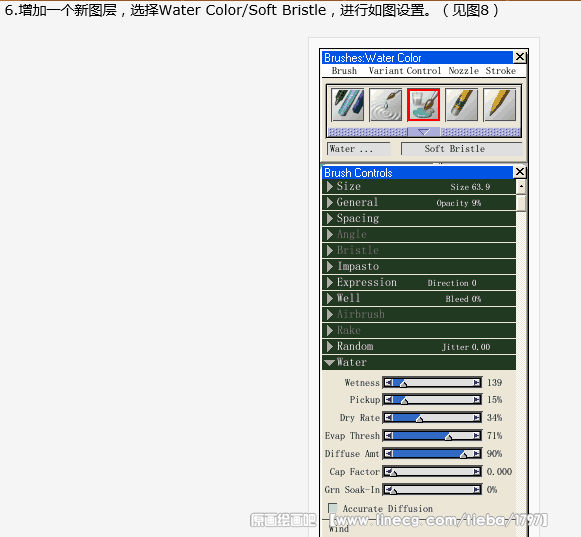Open the Stroke menu

click(x=501, y=71)
